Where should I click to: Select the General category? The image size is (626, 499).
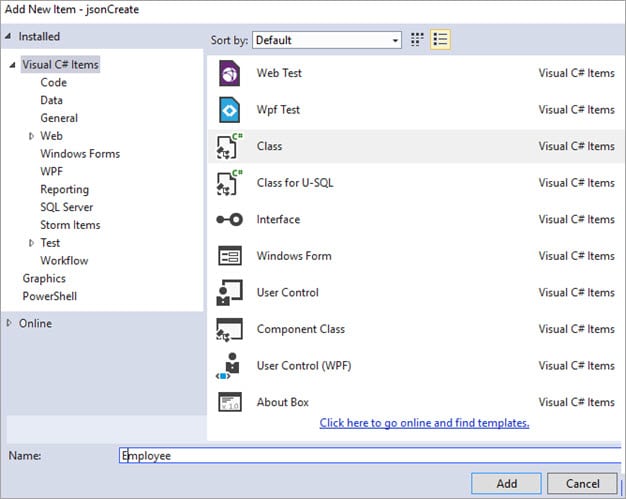tap(59, 118)
